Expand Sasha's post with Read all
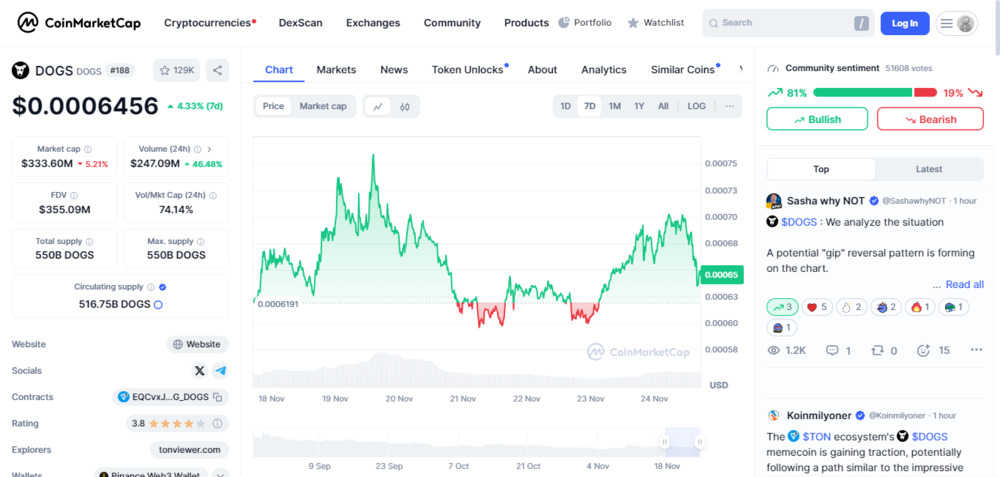The height and width of the screenshot is (477, 1000). [x=964, y=284]
